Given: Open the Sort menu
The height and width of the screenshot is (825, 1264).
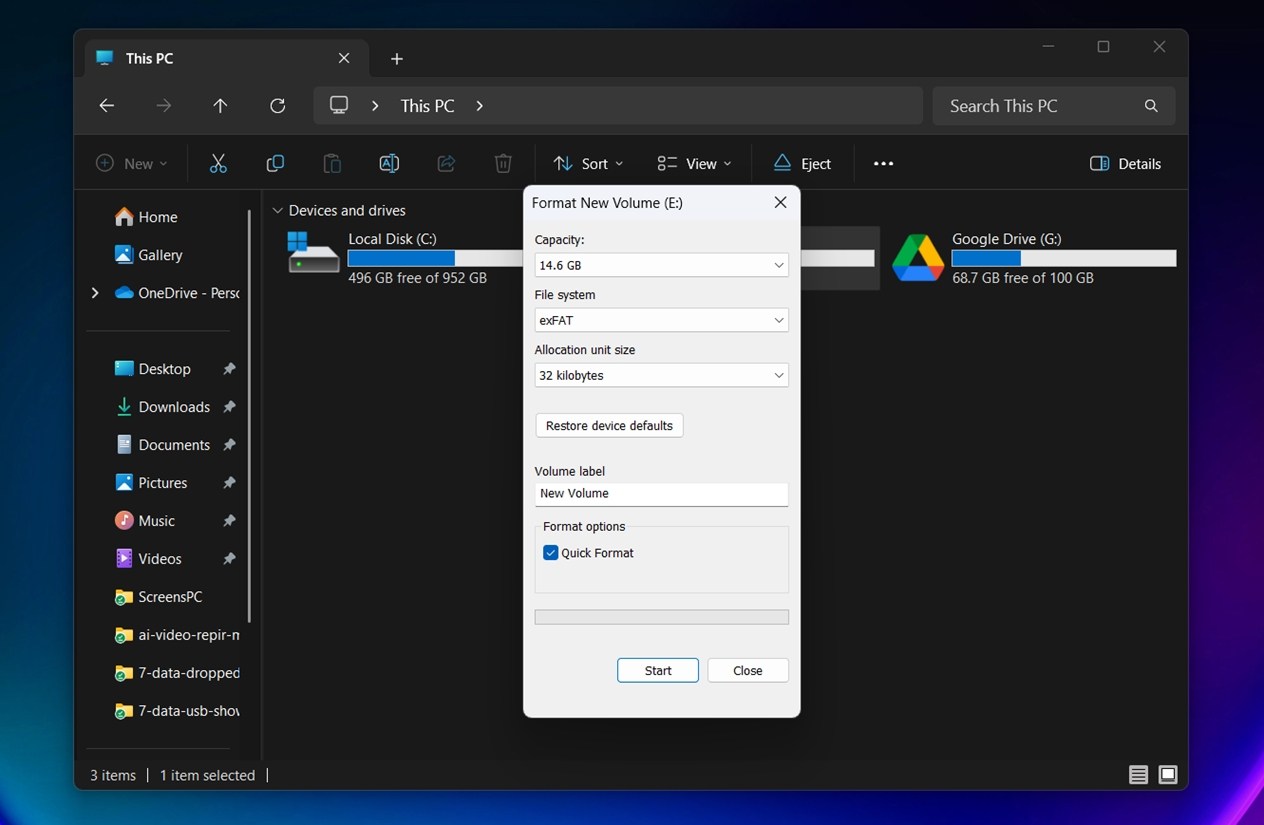Looking at the screenshot, I should click(x=588, y=164).
